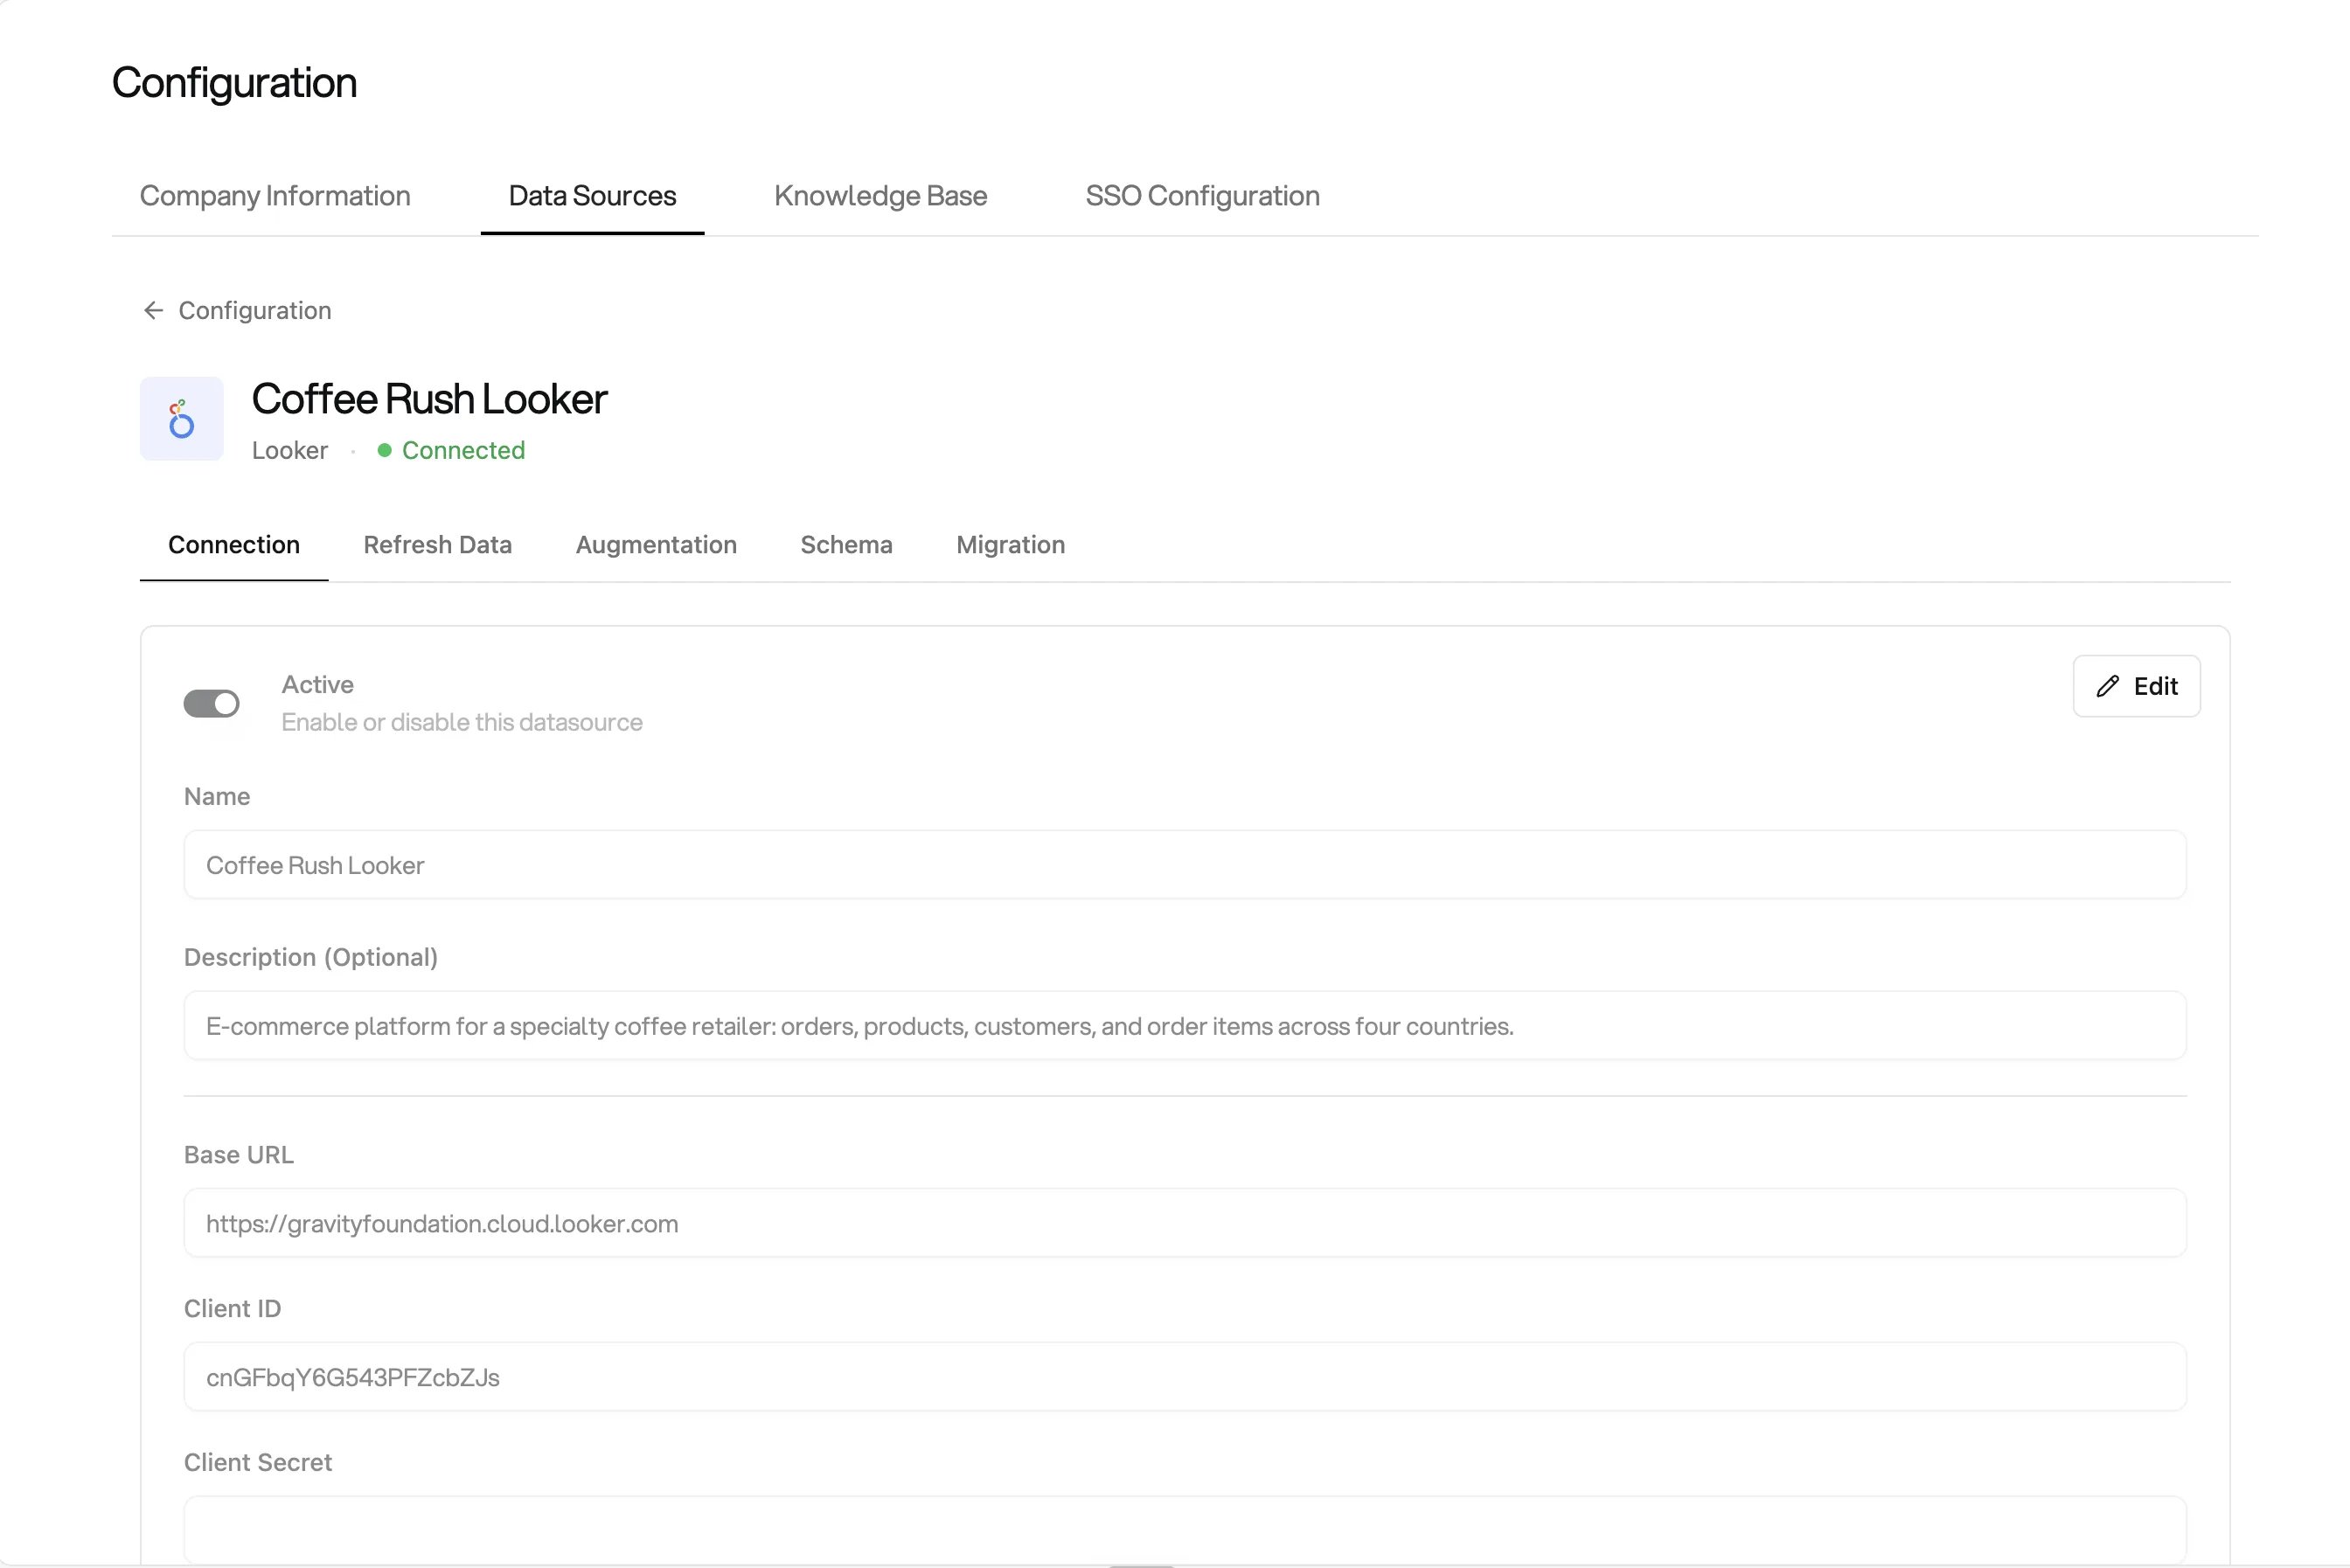Viewport: 2350px width, 1568px height.
Task: Switch to the Augmentation sub-tab
Action: pyautogui.click(x=656, y=545)
